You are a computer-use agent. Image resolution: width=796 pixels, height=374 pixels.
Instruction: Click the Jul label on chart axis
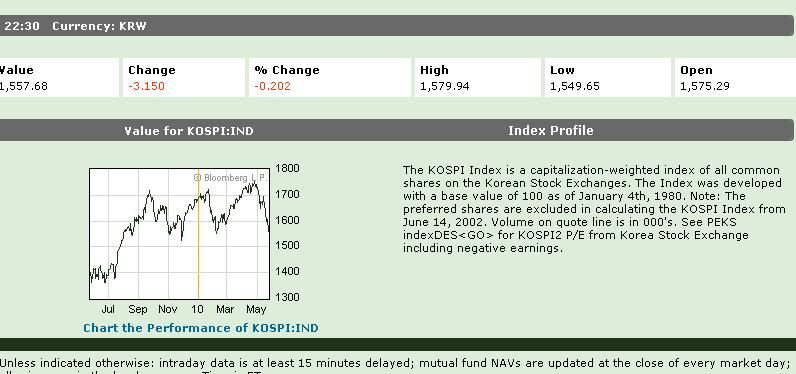point(108,309)
